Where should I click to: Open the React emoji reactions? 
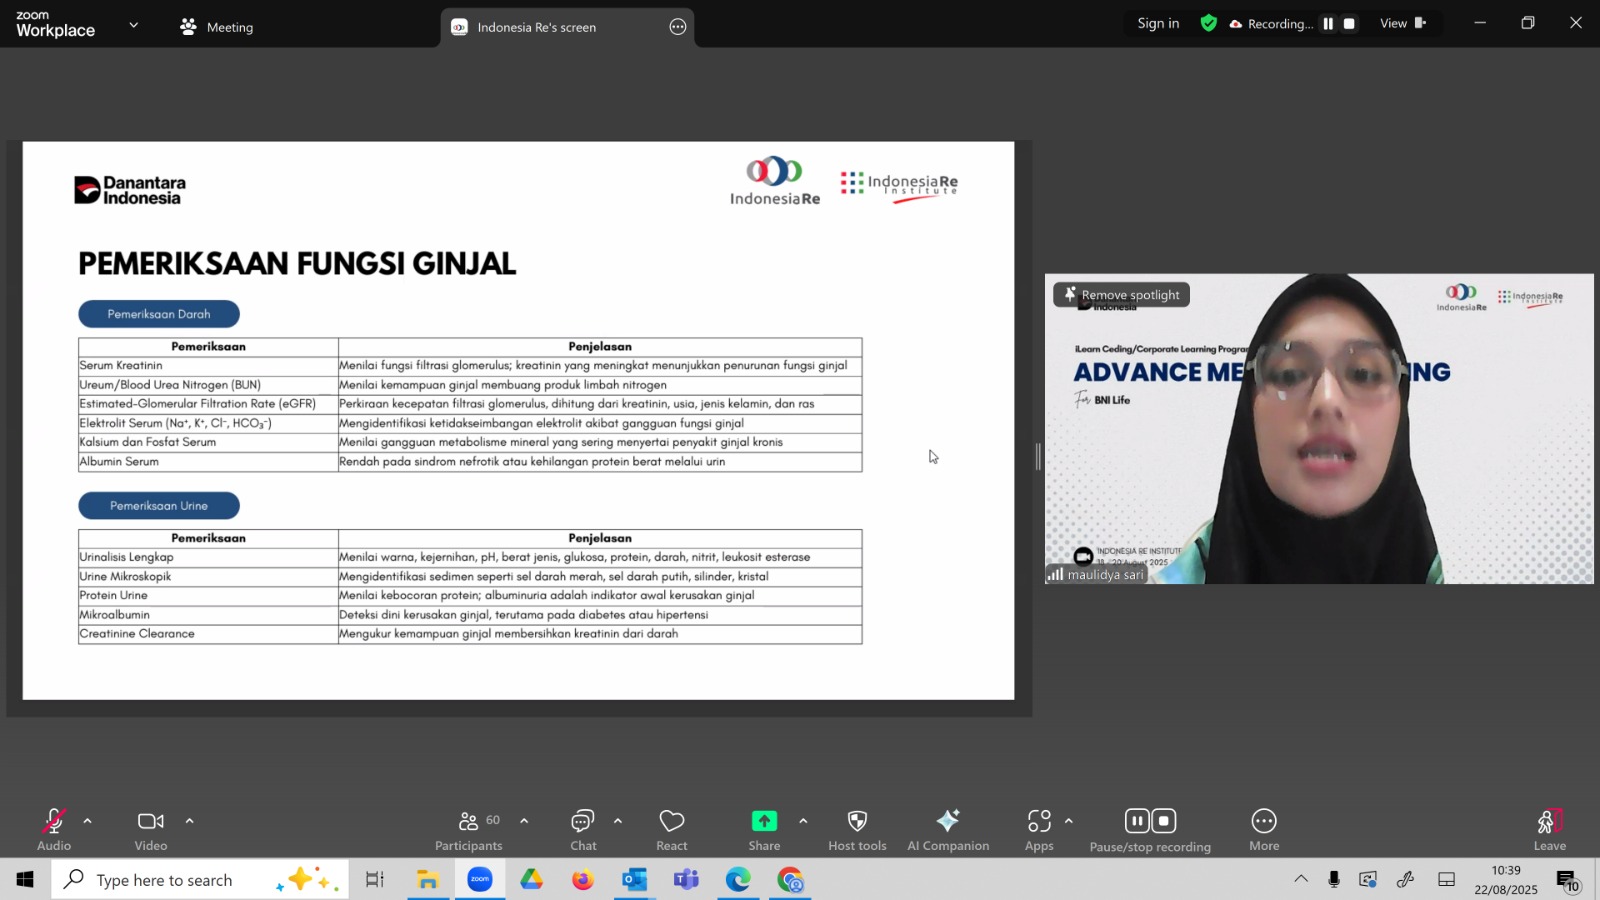pyautogui.click(x=671, y=829)
